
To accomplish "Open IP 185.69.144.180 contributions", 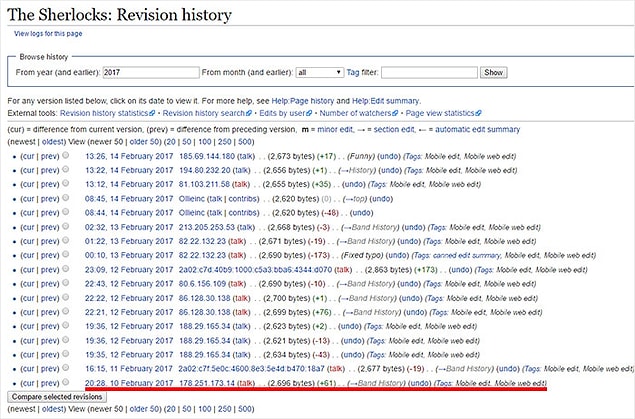I will [207, 156].
